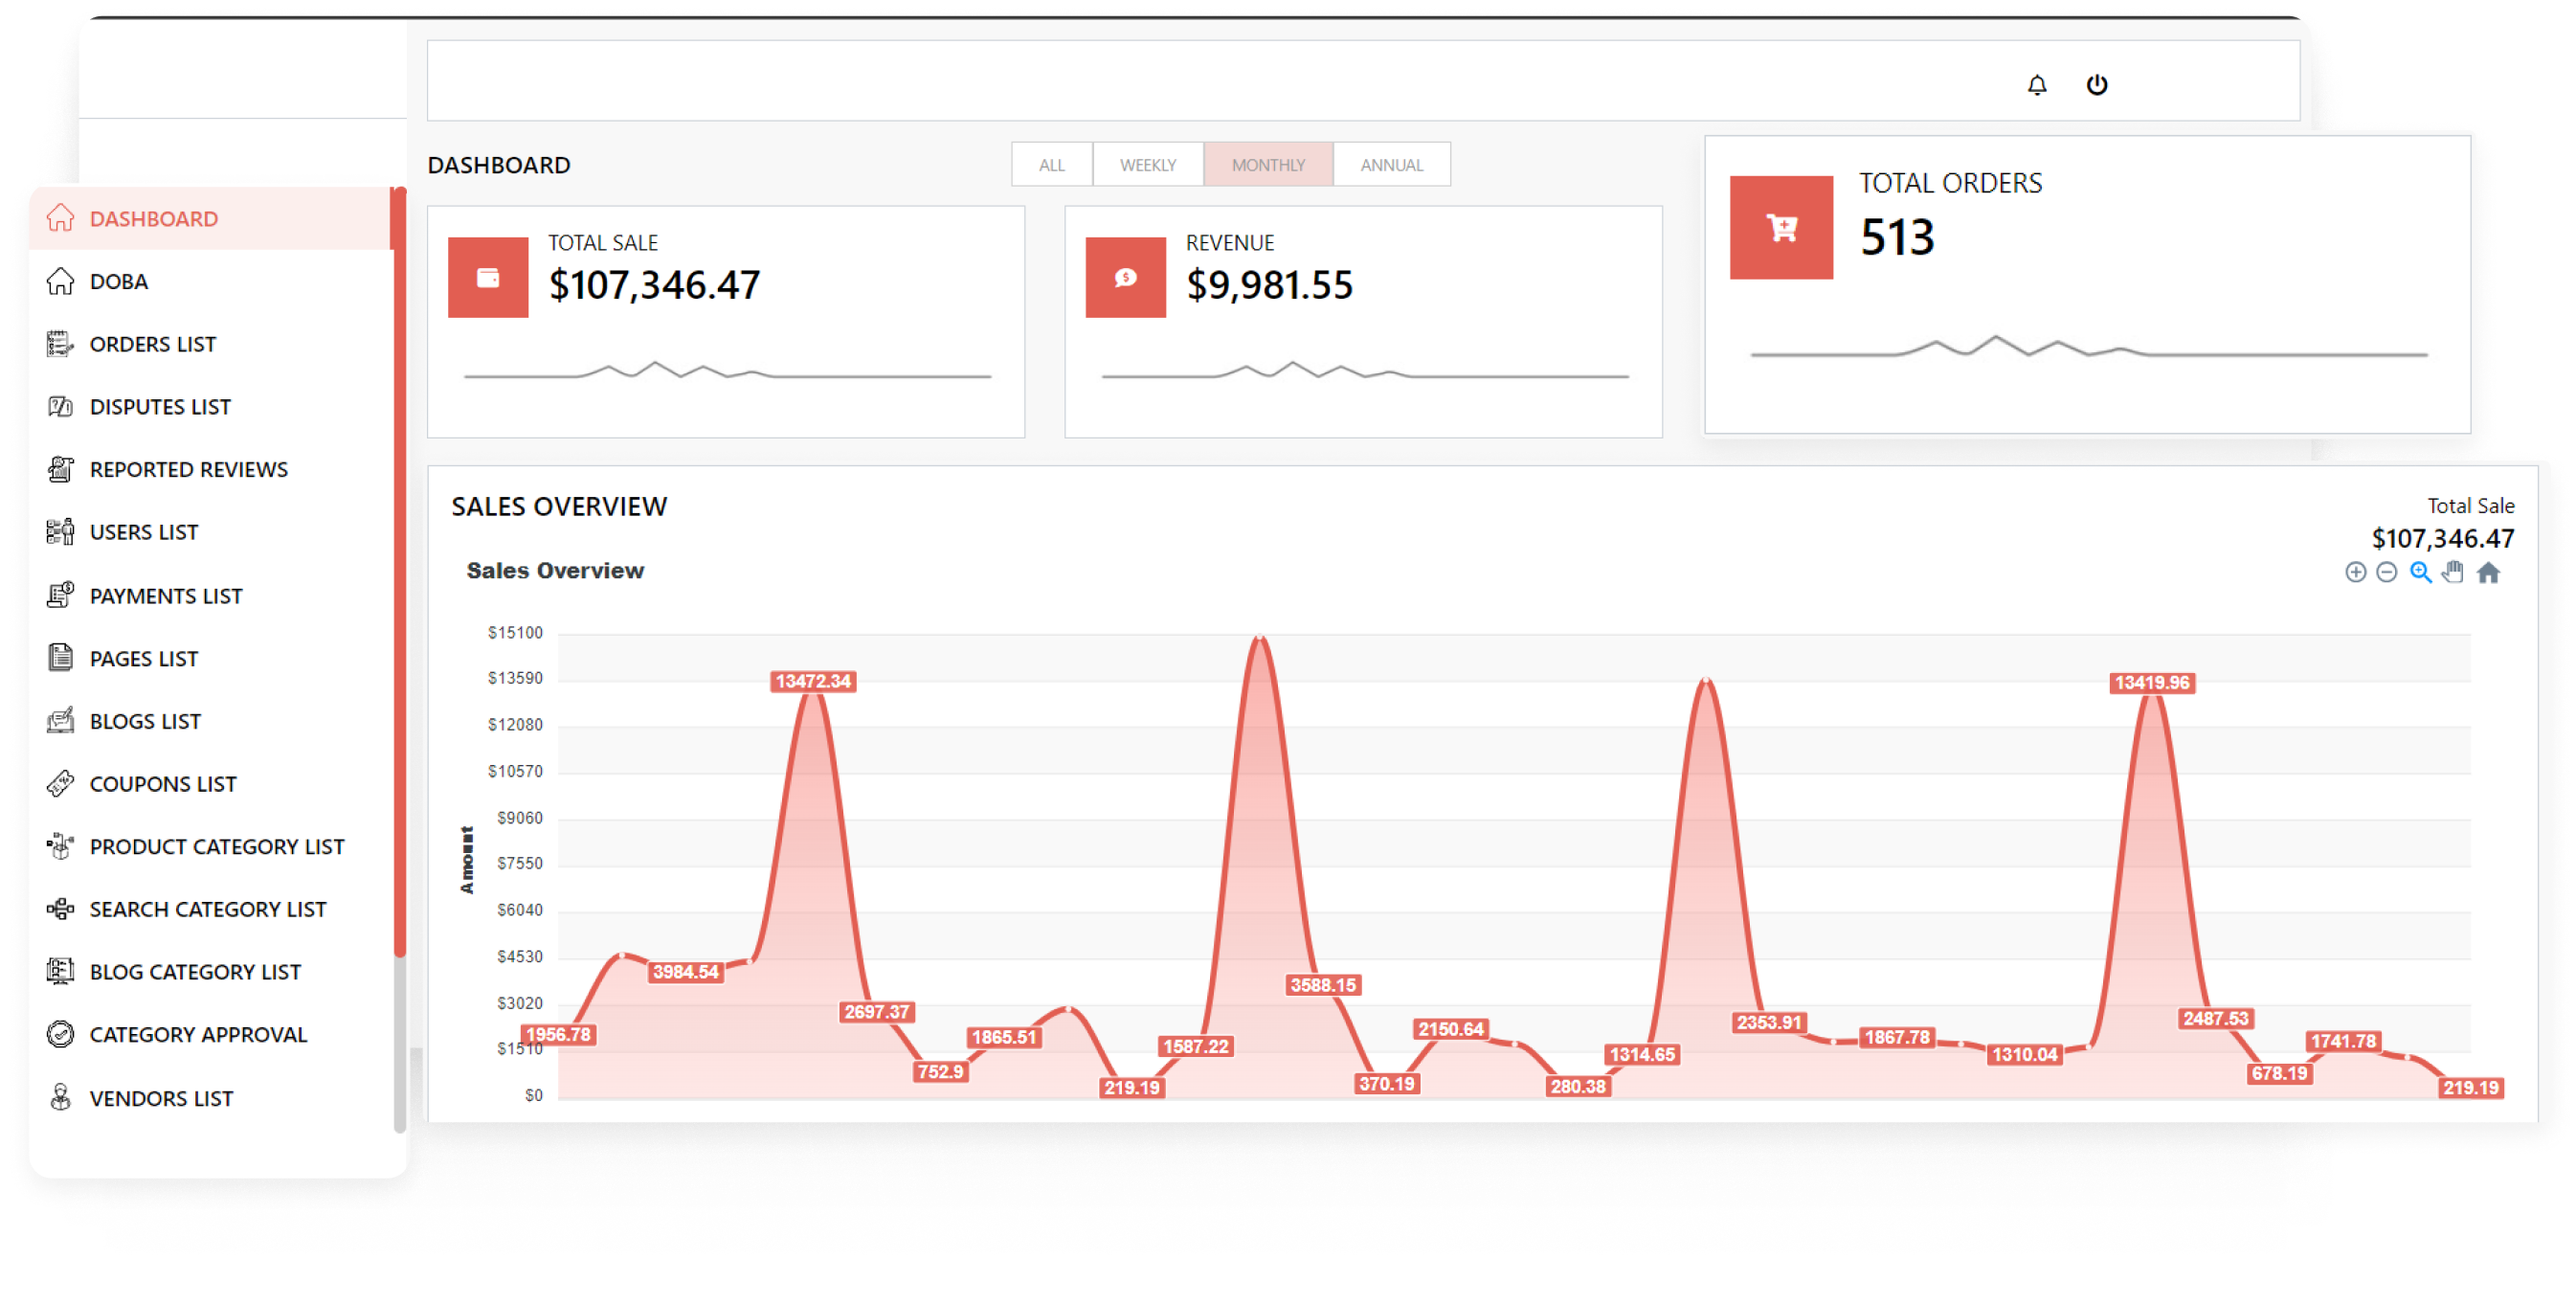Open Reported Reviews page

(x=189, y=470)
